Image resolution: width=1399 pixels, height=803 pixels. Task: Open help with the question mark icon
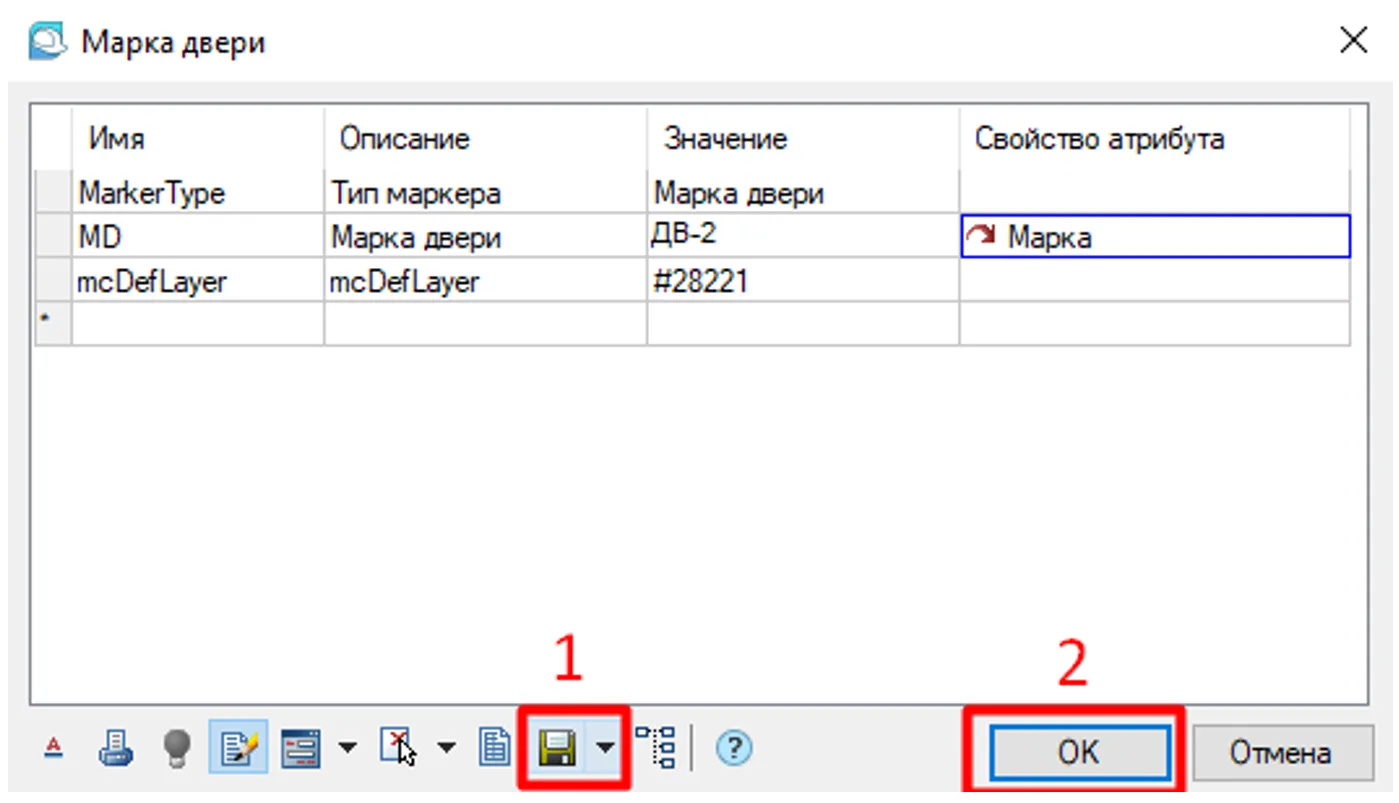(734, 748)
